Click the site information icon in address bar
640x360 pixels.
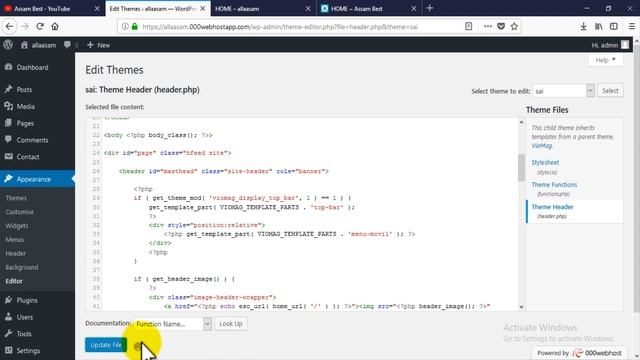(x=125, y=27)
